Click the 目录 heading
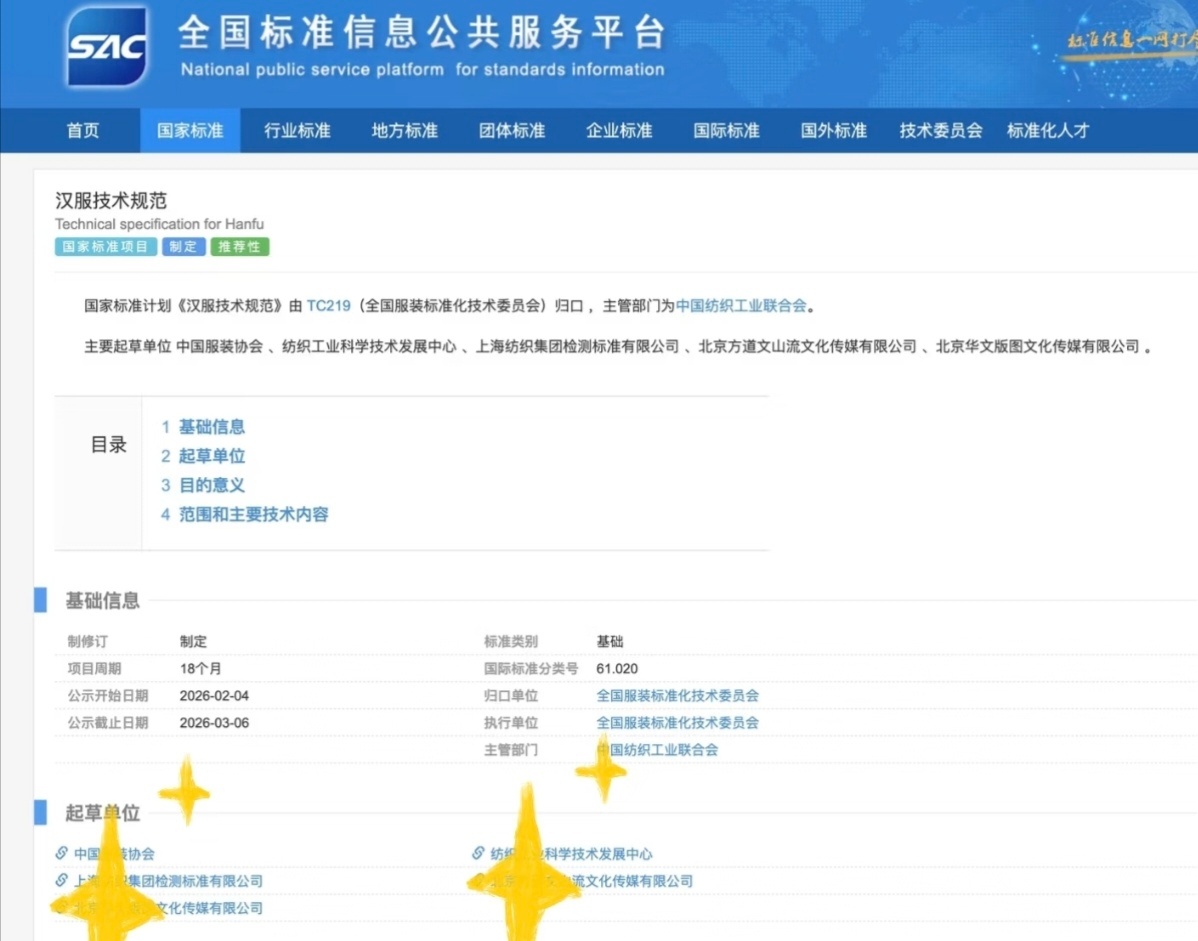 108,445
